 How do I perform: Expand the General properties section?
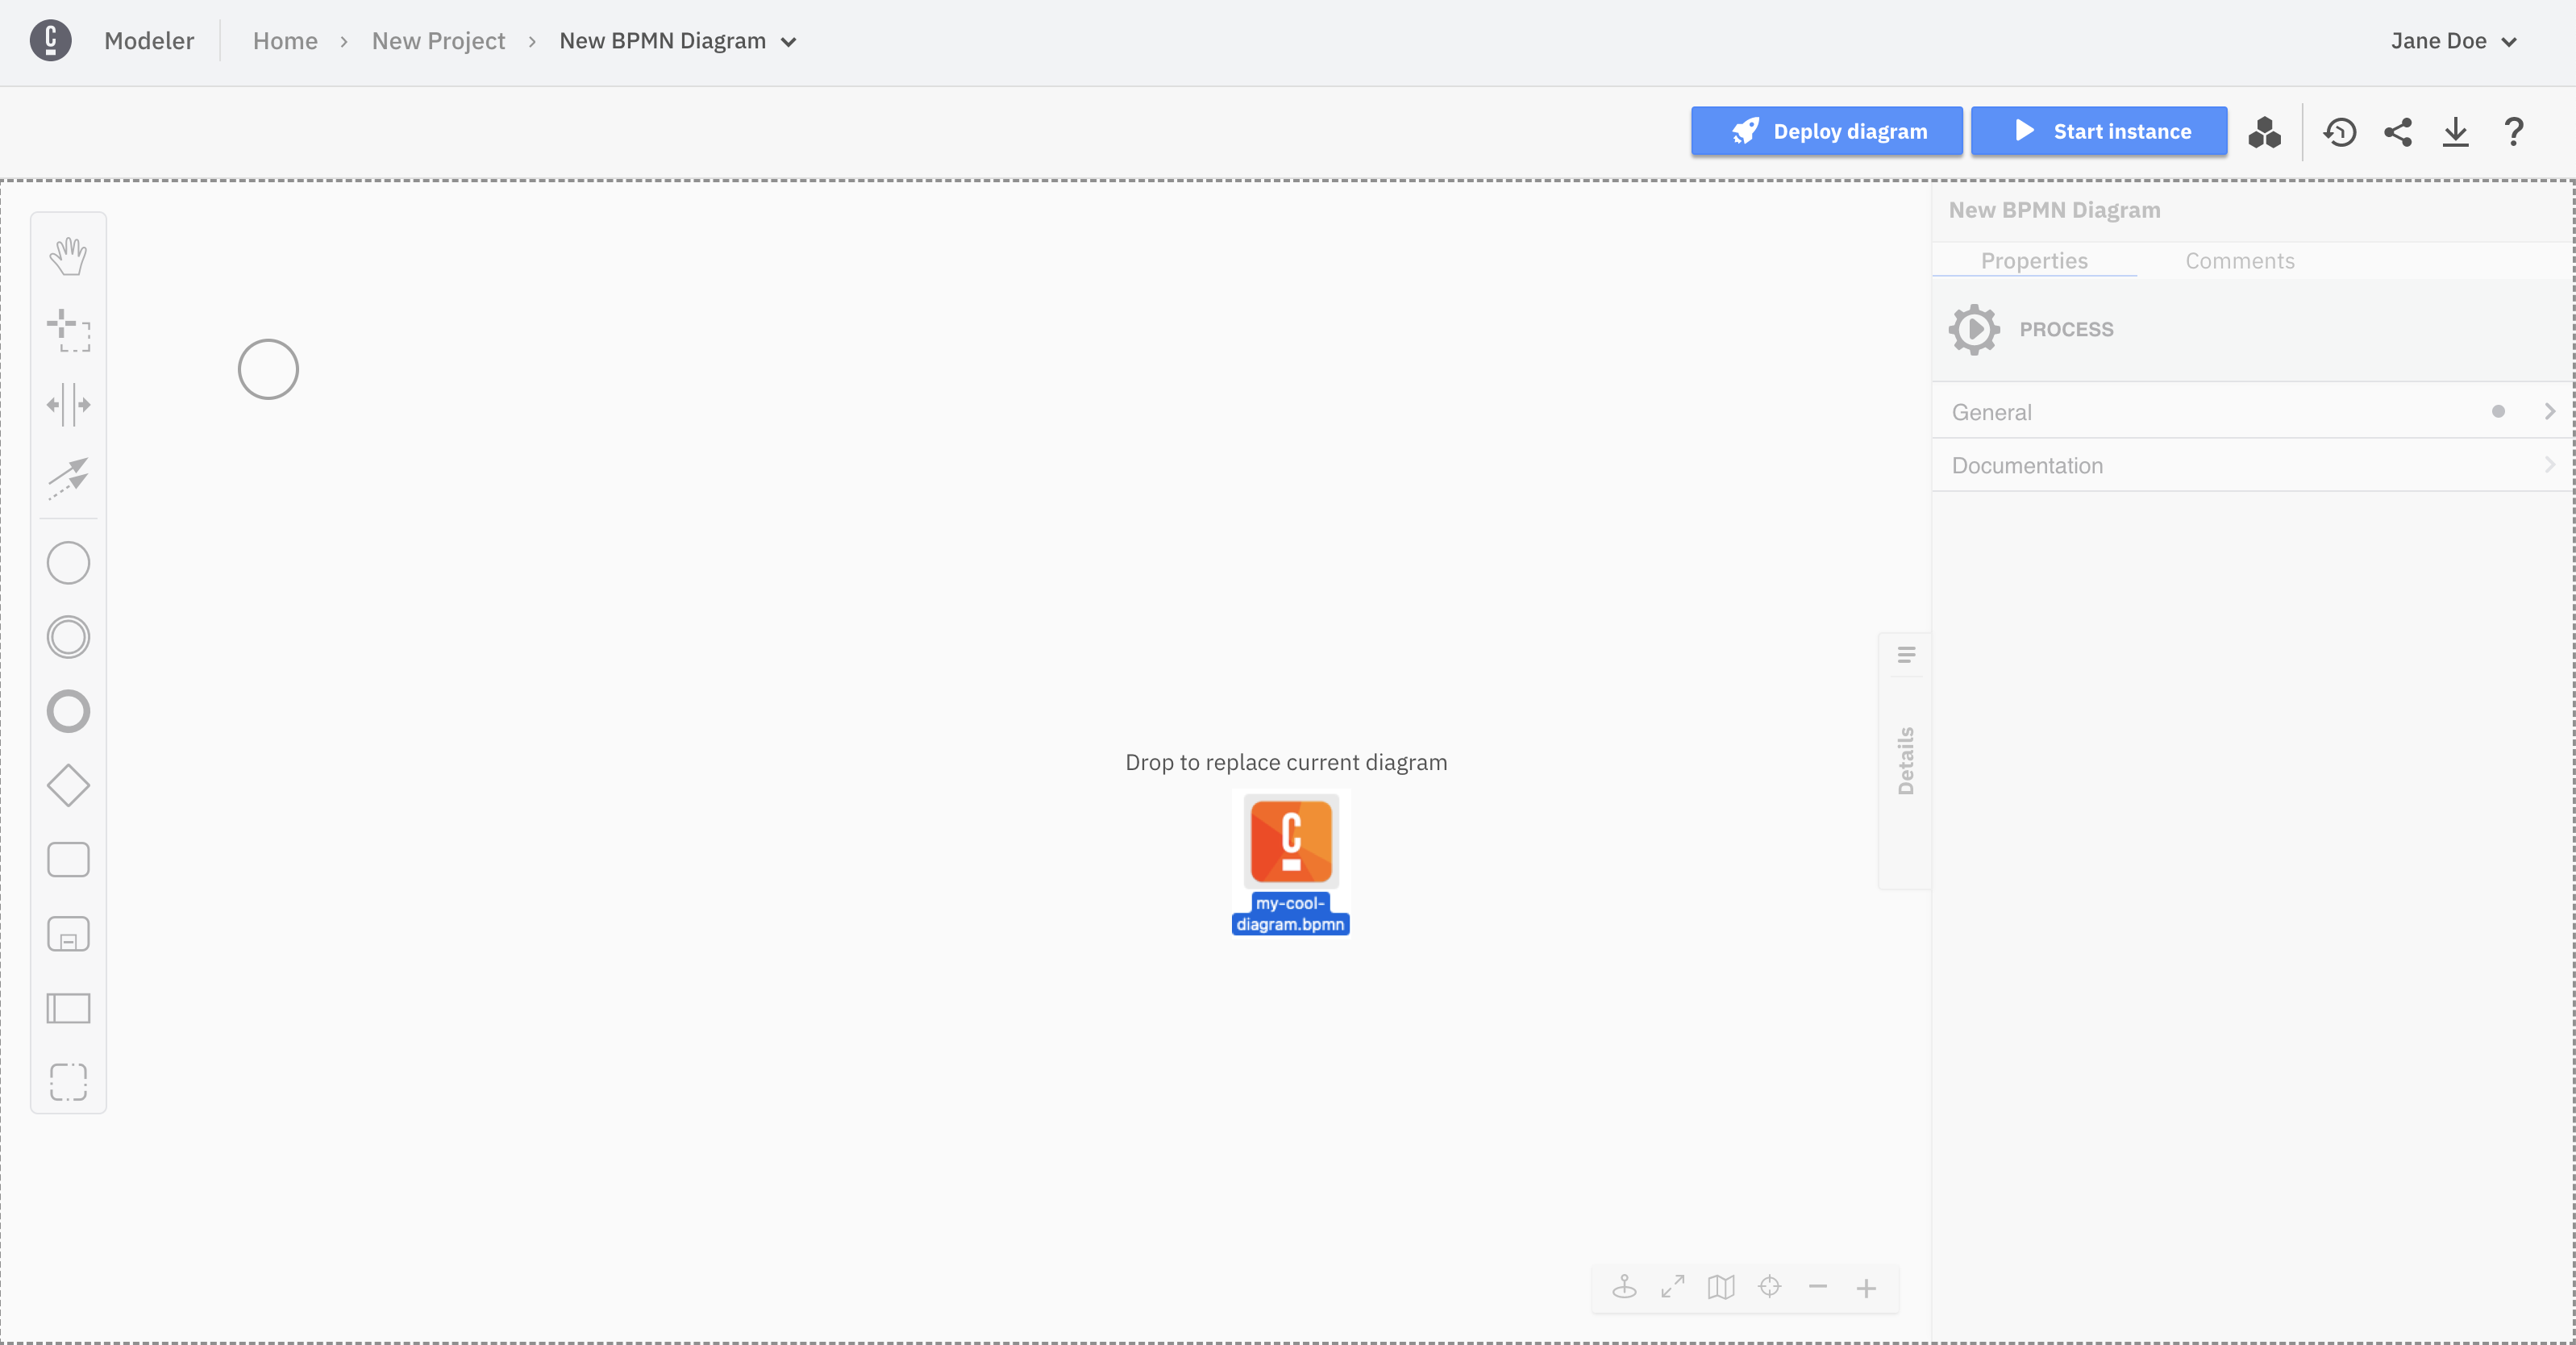pyautogui.click(x=2250, y=411)
